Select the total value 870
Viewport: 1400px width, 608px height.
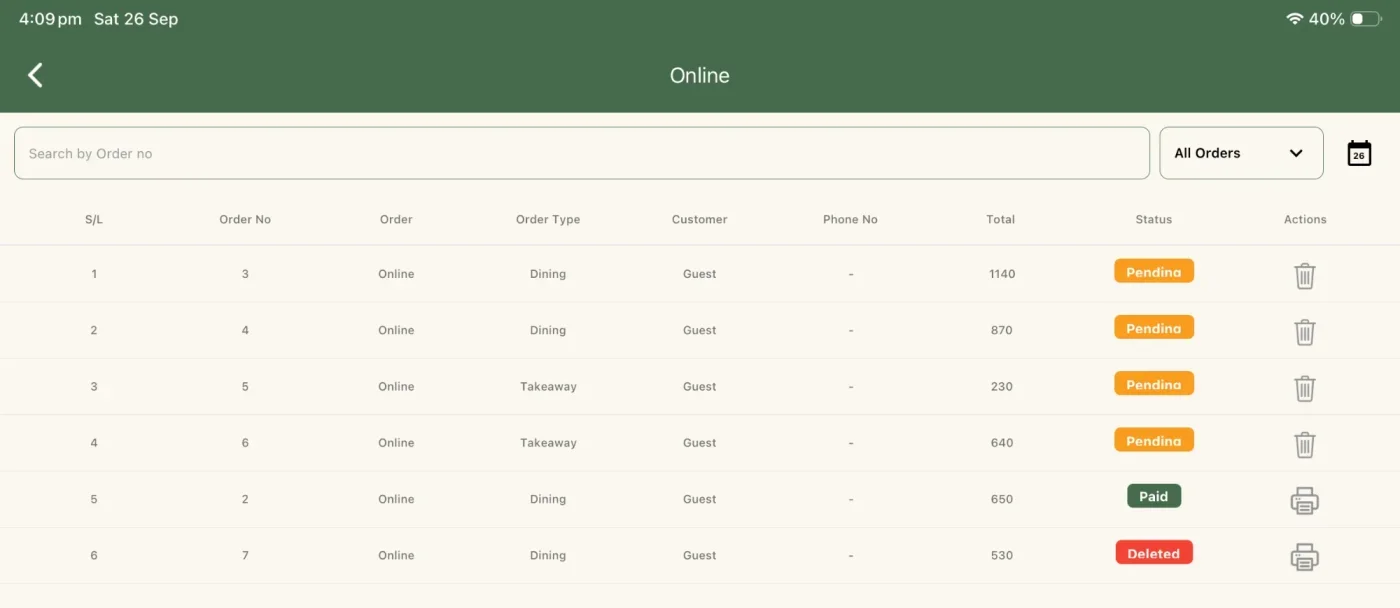[x=1002, y=330]
